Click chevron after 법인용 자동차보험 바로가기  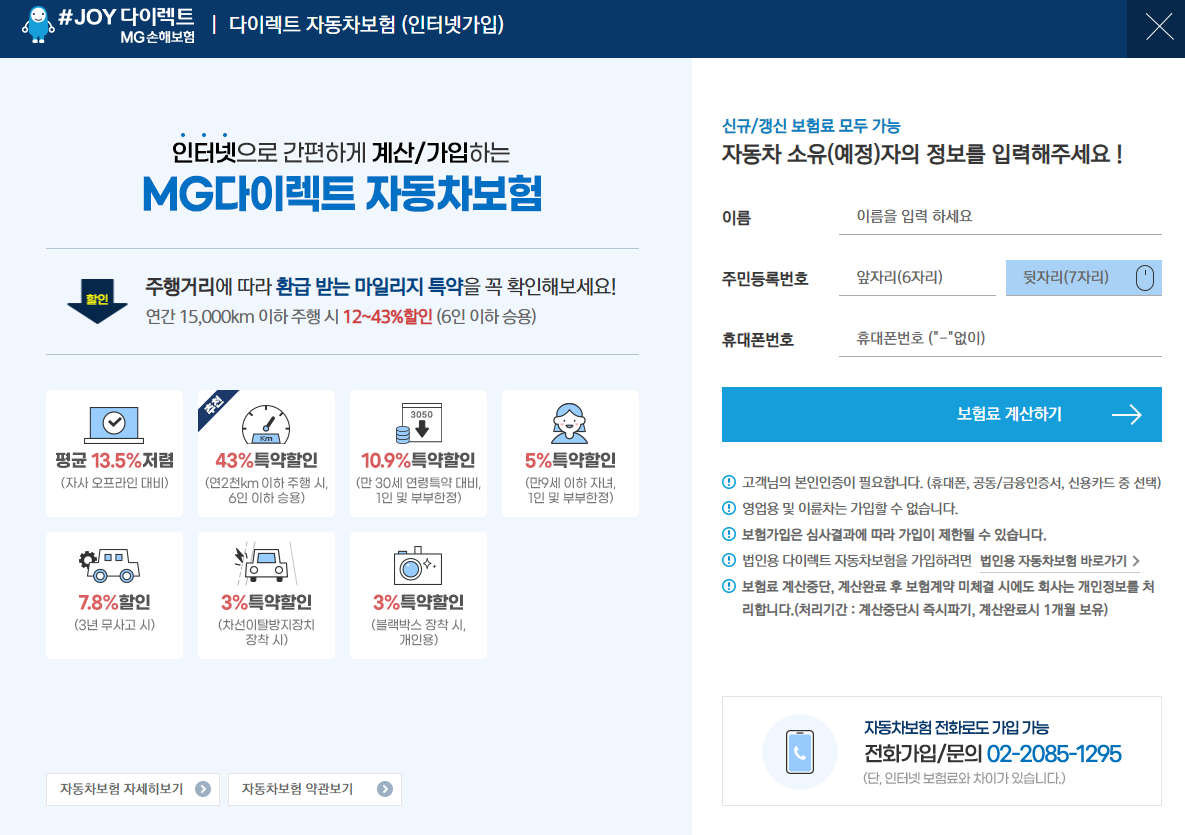(1136, 561)
